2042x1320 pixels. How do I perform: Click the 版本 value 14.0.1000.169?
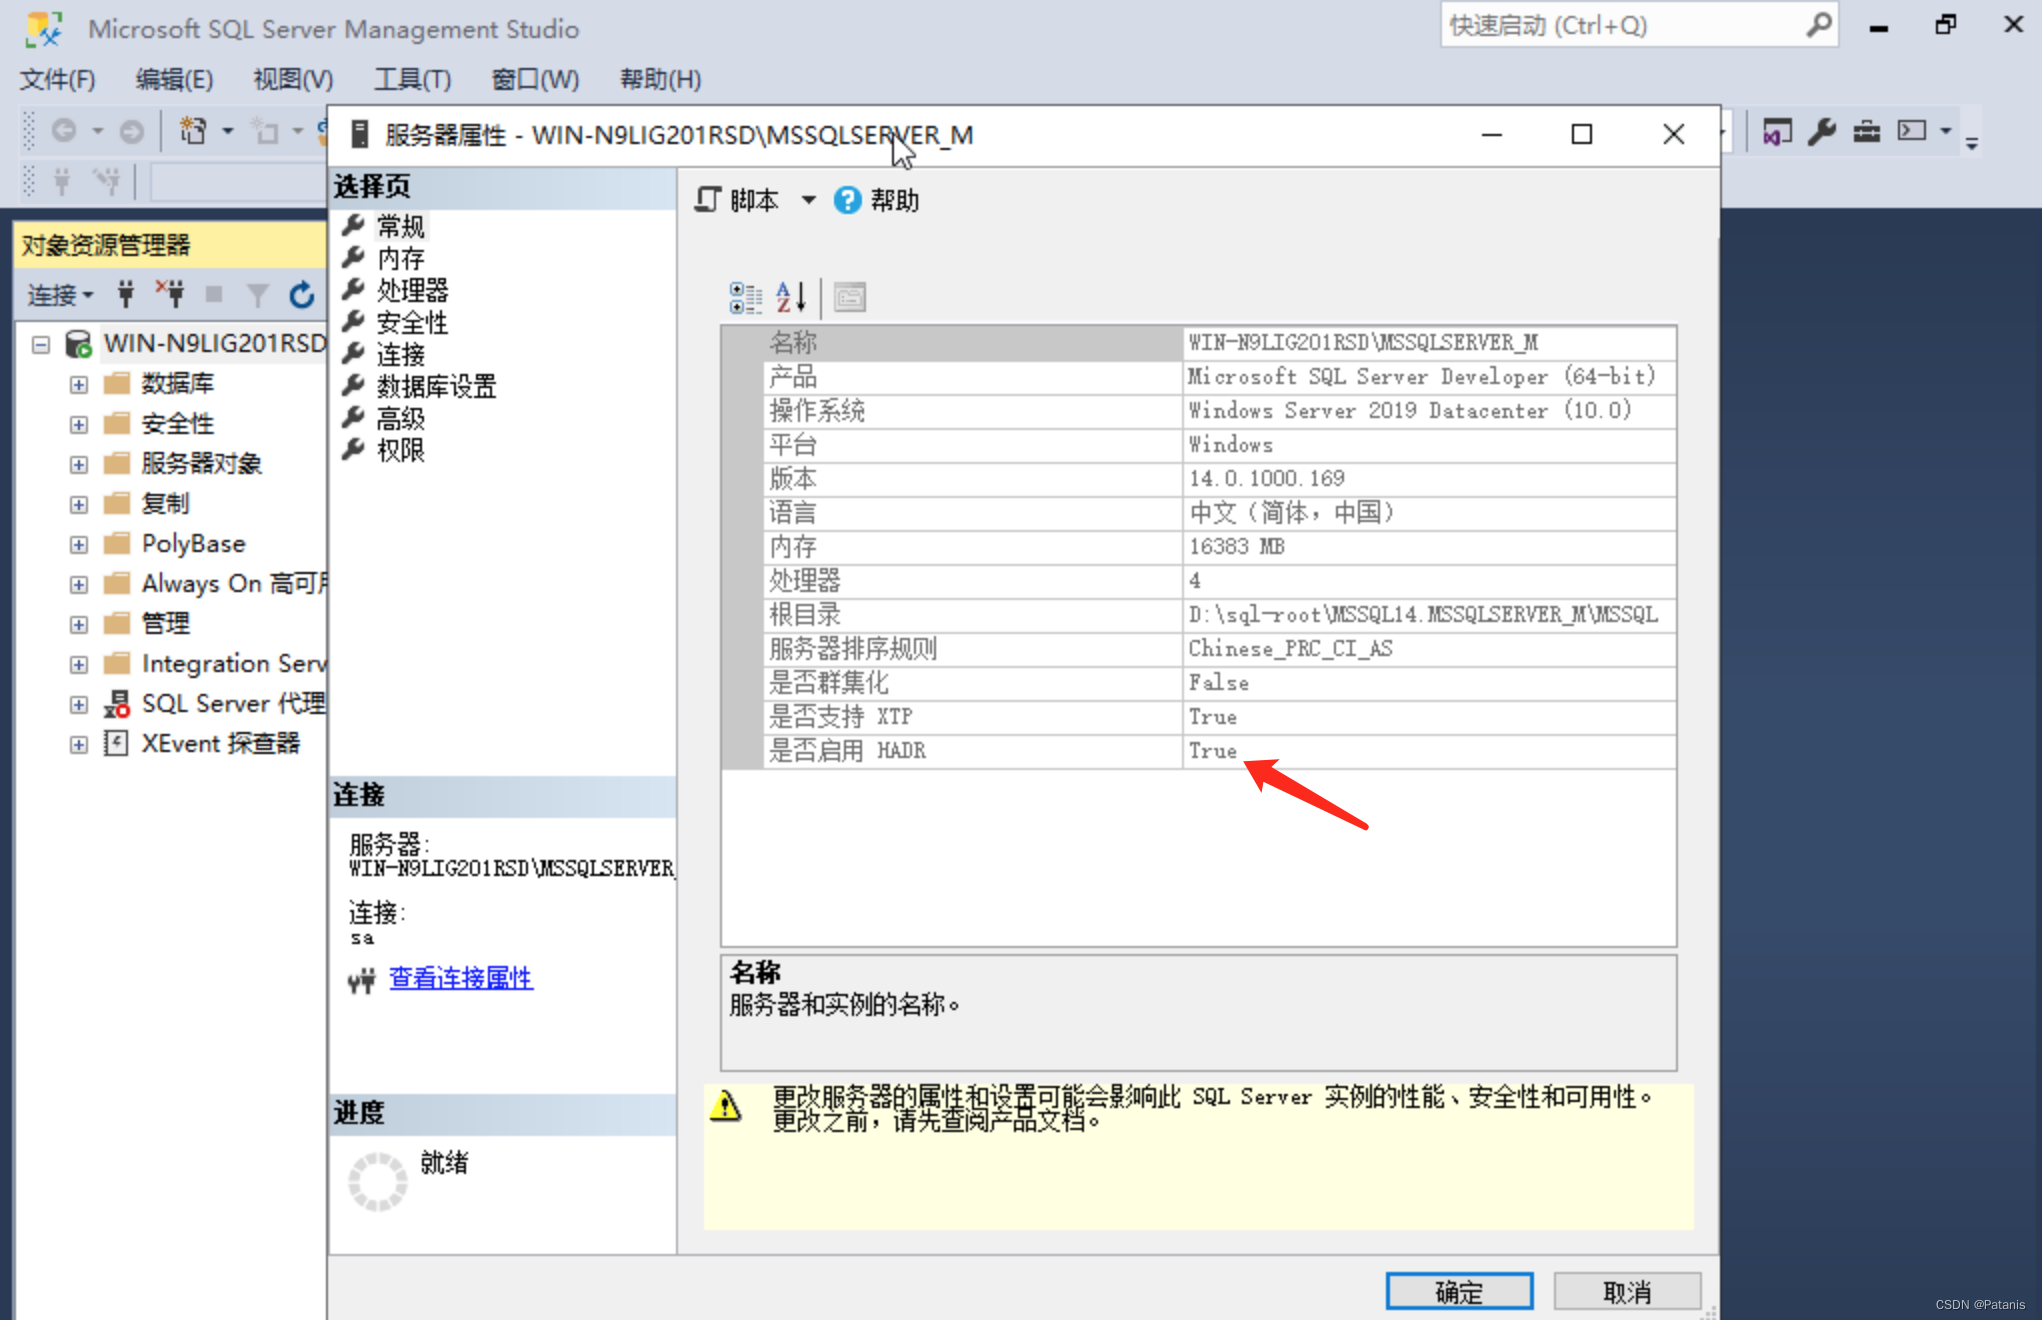(x=1266, y=478)
